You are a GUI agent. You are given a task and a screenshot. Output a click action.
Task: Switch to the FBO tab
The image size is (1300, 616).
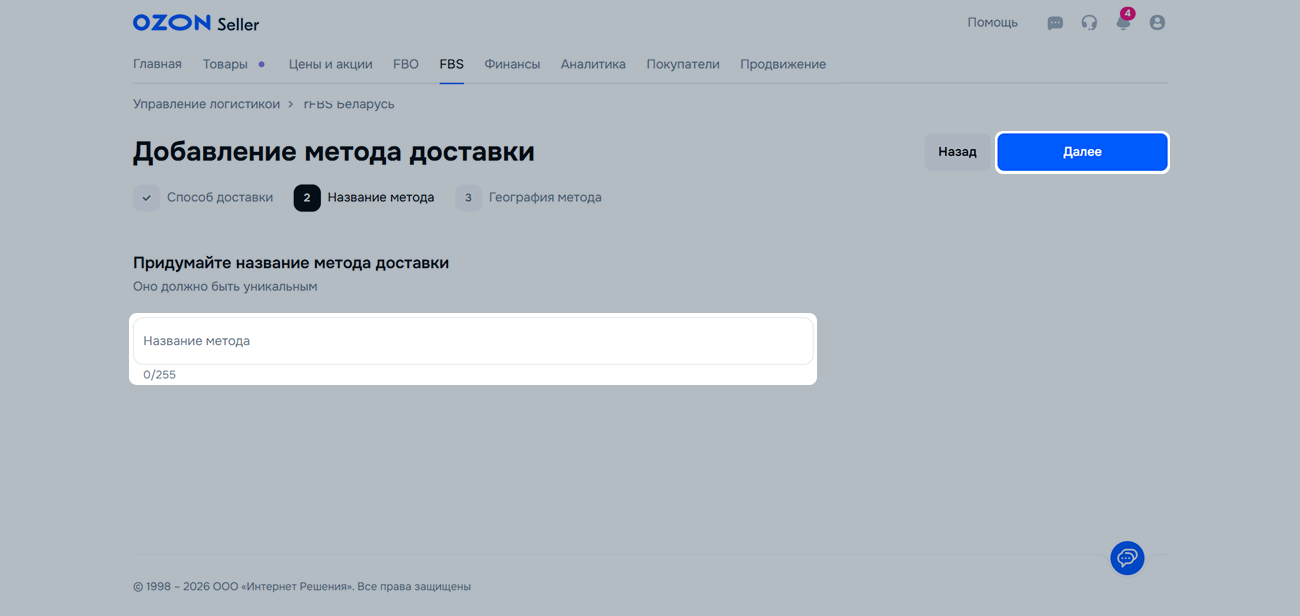tap(405, 64)
